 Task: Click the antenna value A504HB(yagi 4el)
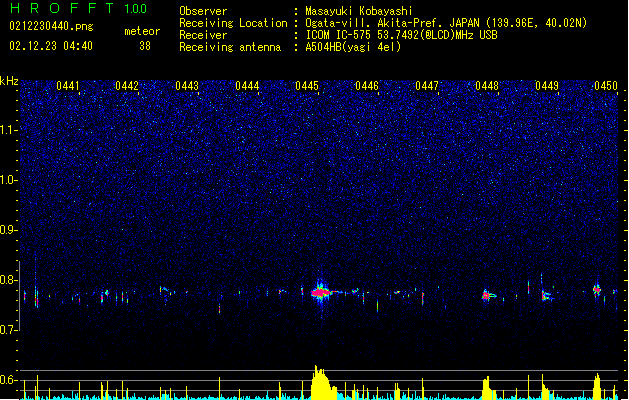(x=353, y=47)
